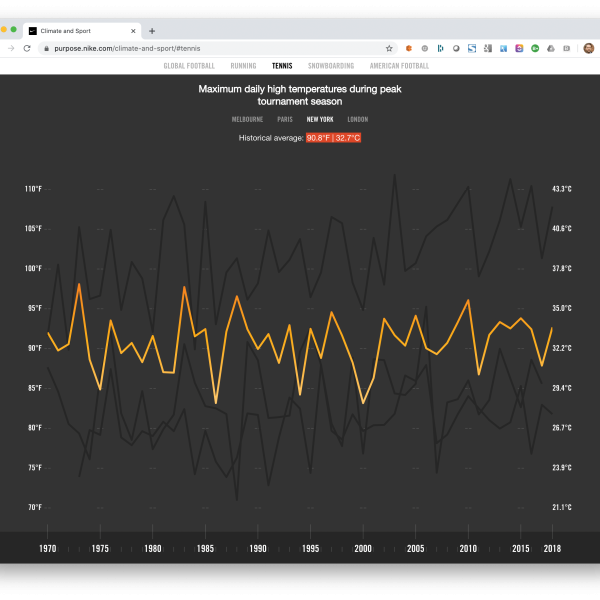Screen dimensions: 600x600
Task: Open a new tab with the plus icon
Action: coord(152,31)
